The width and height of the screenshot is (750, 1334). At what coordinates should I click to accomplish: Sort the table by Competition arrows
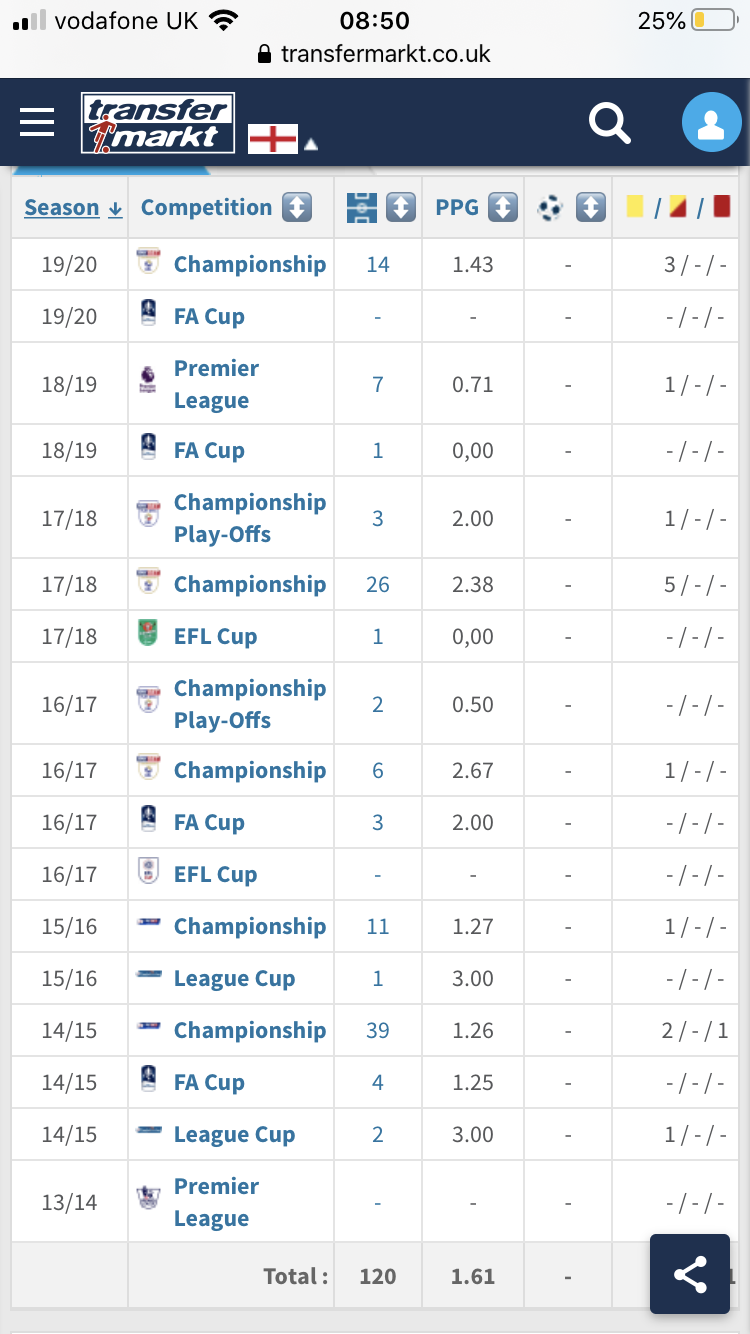click(x=297, y=208)
